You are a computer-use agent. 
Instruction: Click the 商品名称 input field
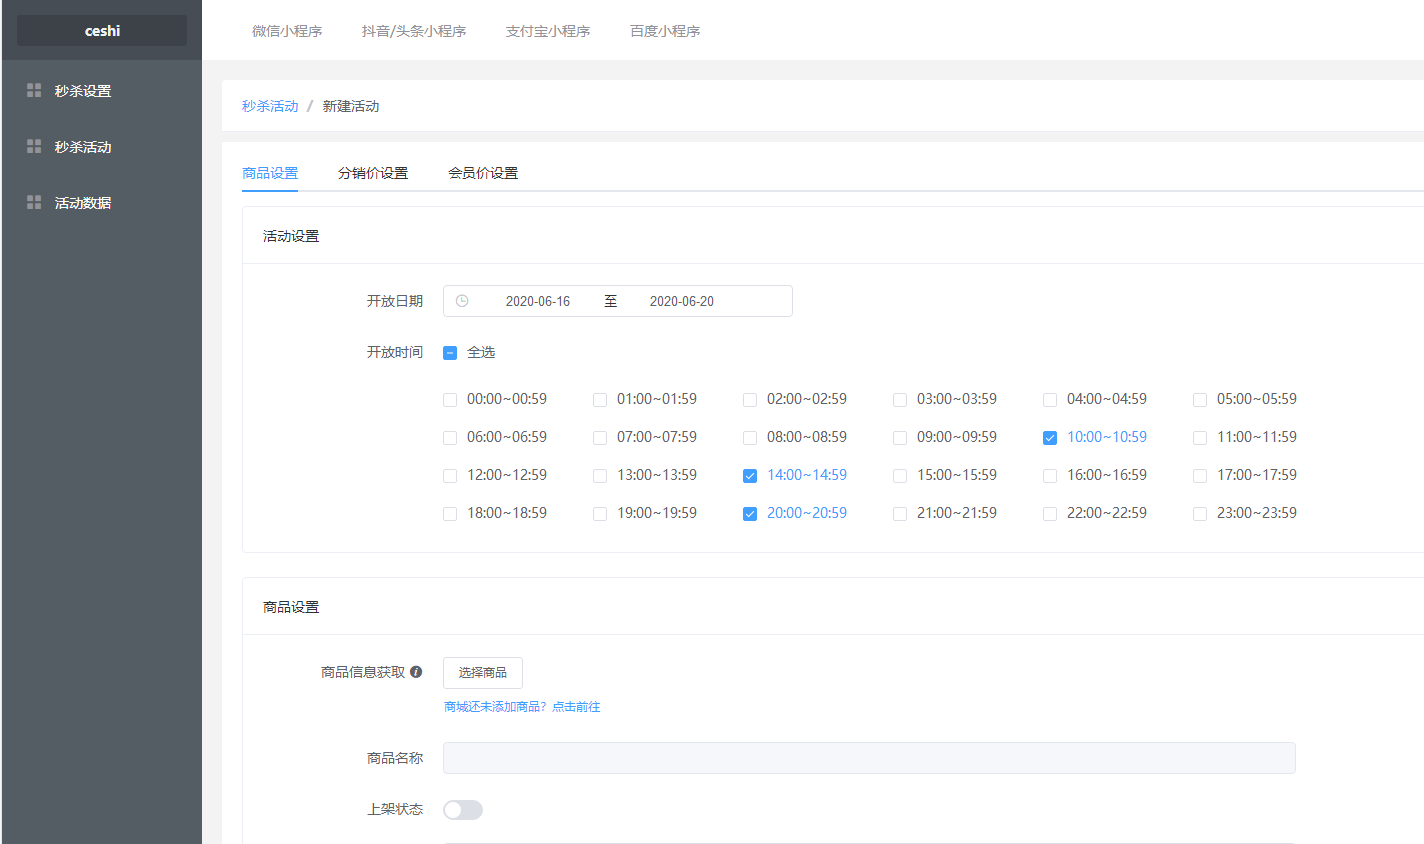tap(869, 758)
